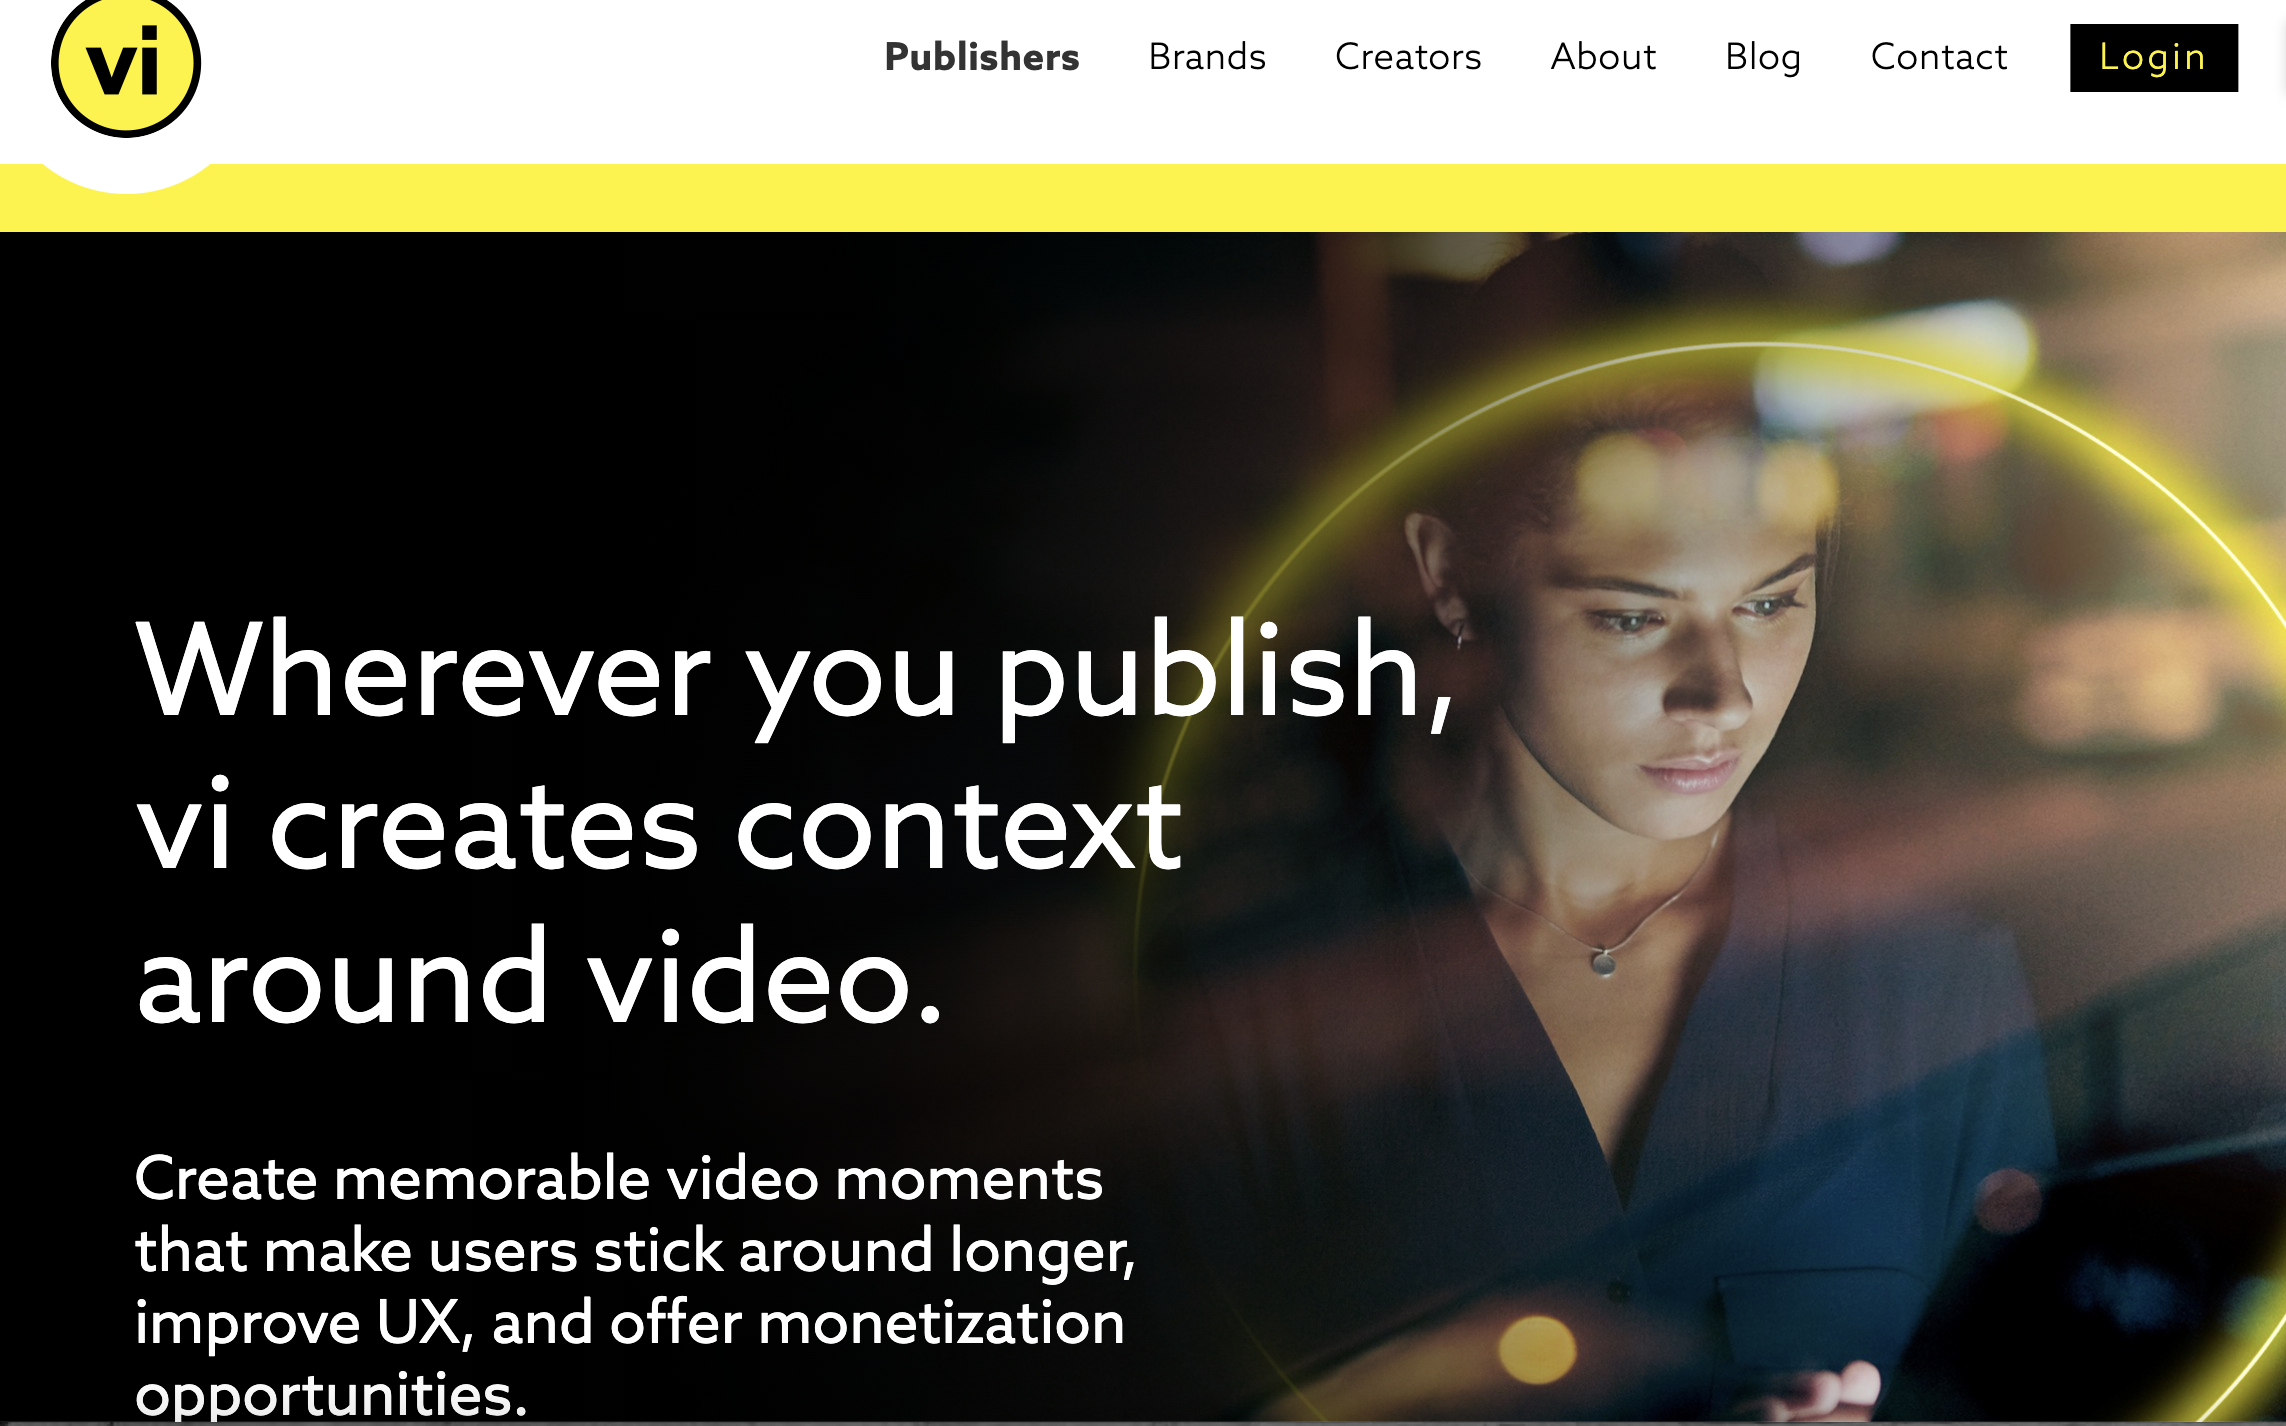2286x1426 pixels.
Task: Click the word 'opportunities.' in the subheading
Action: click(331, 1394)
